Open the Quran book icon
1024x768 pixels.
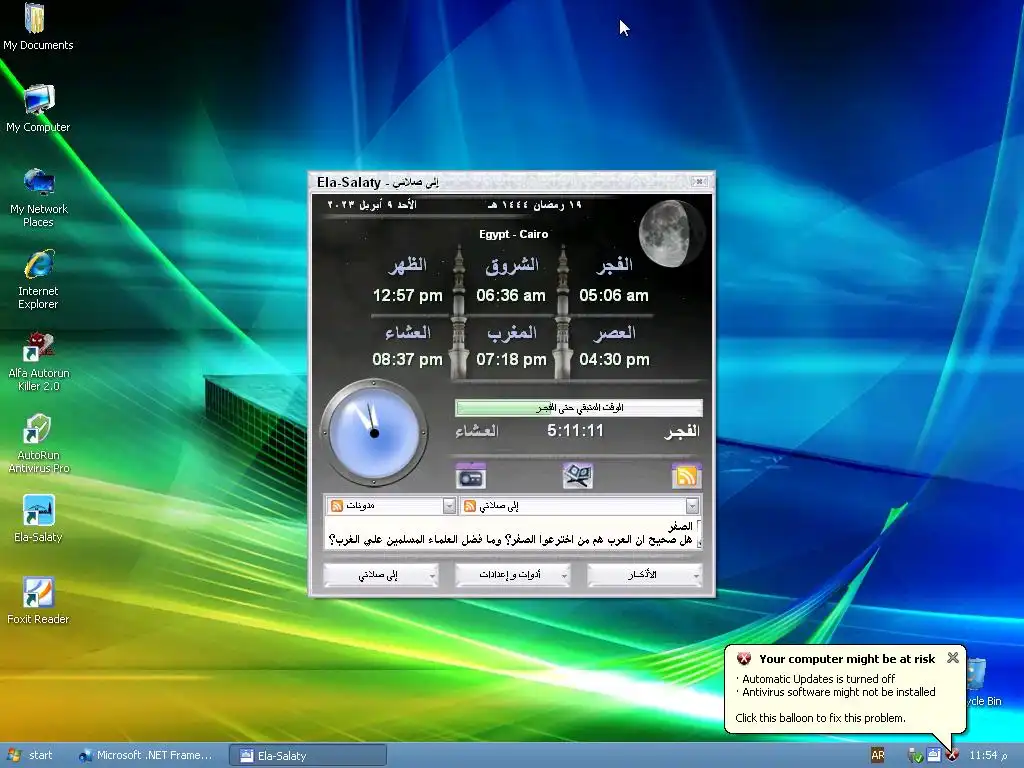[x=578, y=475]
